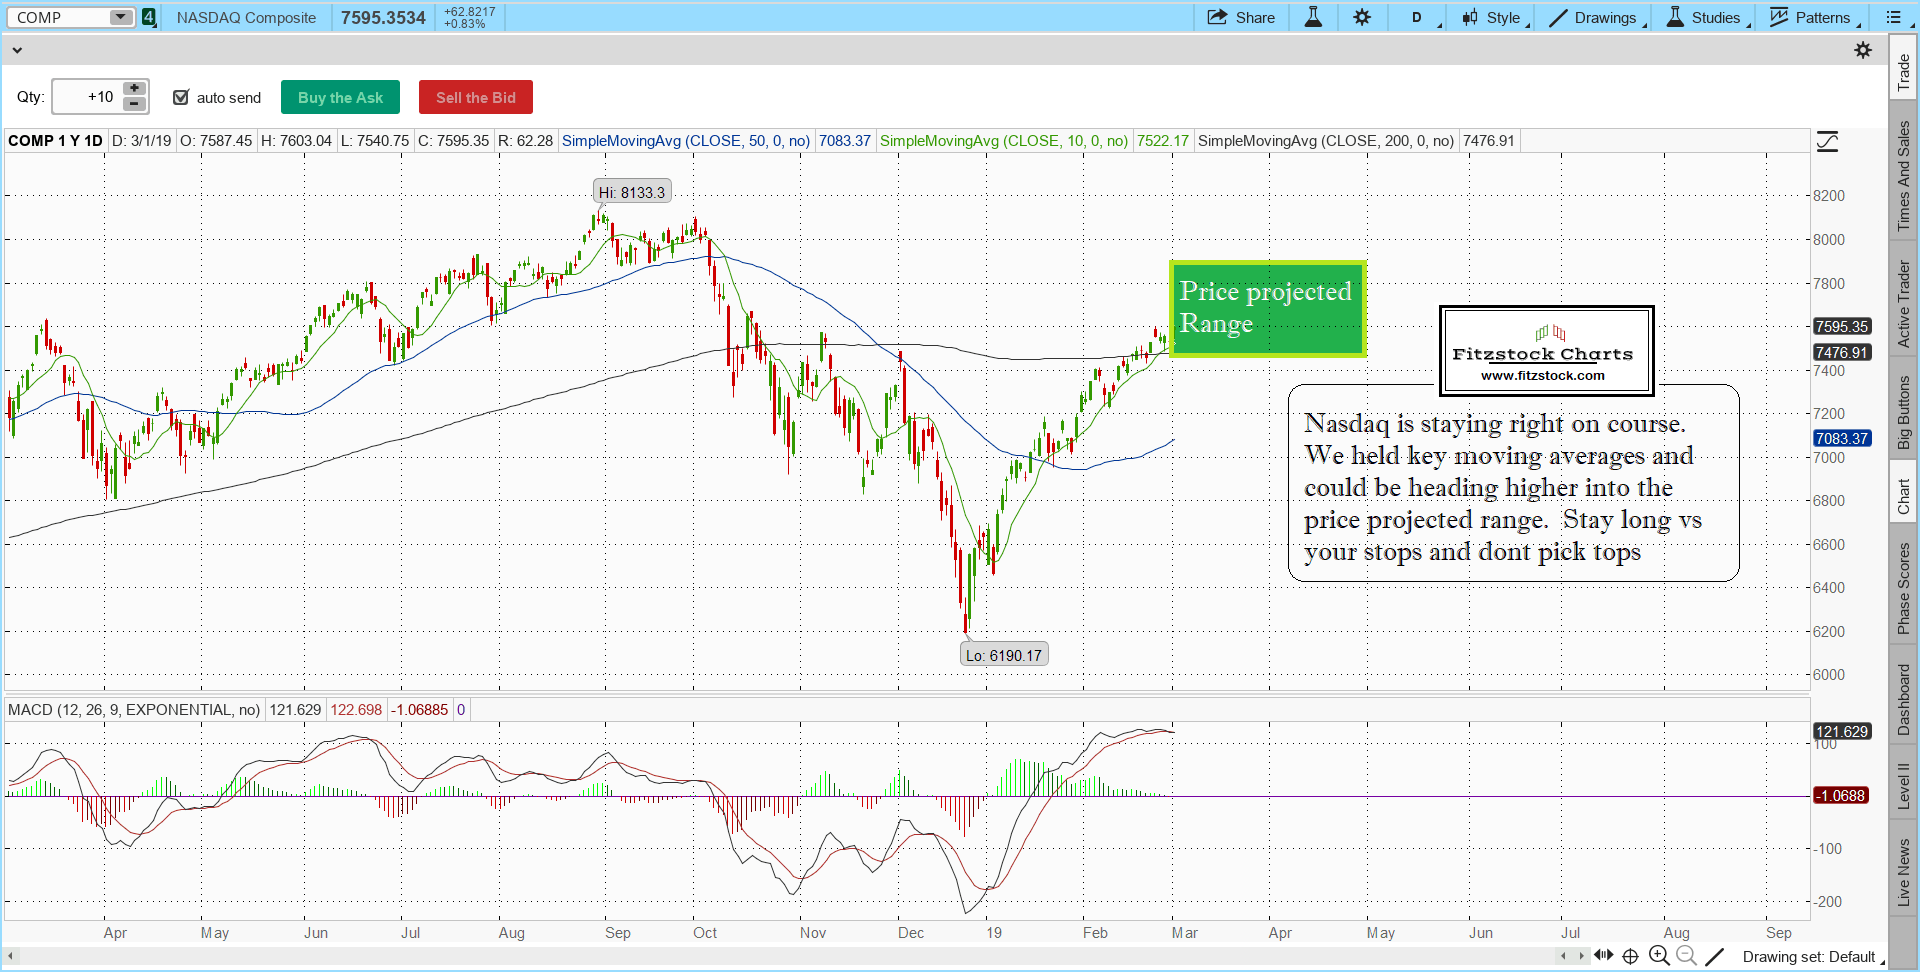Click the Share icon in the toolbar
Image resolution: width=1920 pixels, height=972 pixels.
pyautogui.click(x=1240, y=17)
